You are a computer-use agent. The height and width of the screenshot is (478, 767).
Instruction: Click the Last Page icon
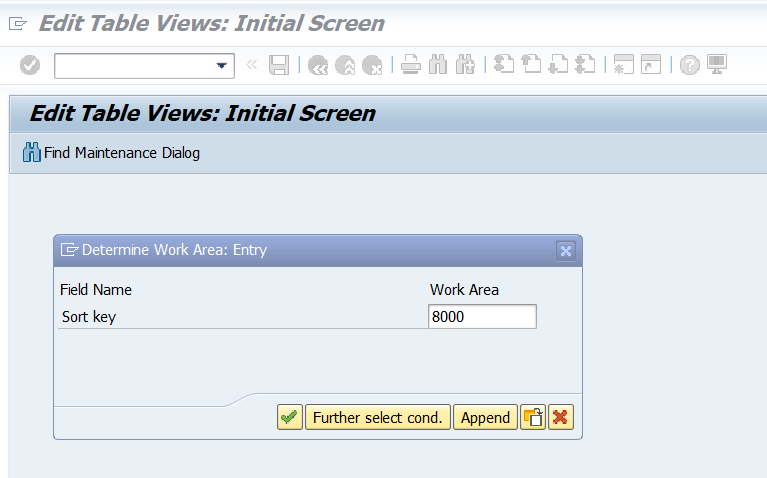(x=585, y=64)
